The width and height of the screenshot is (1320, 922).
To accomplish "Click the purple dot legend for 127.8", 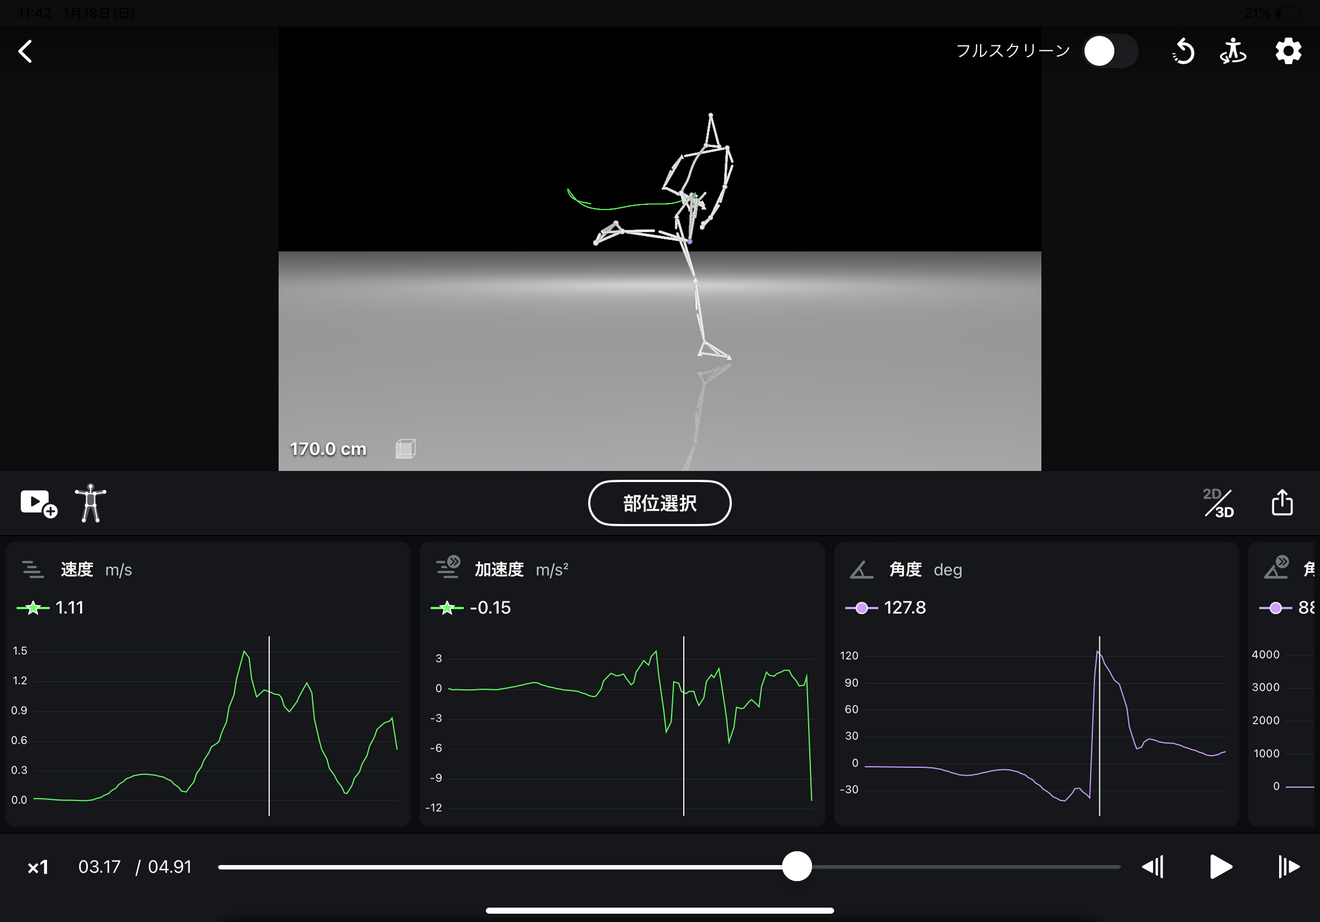I will (x=861, y=608).
